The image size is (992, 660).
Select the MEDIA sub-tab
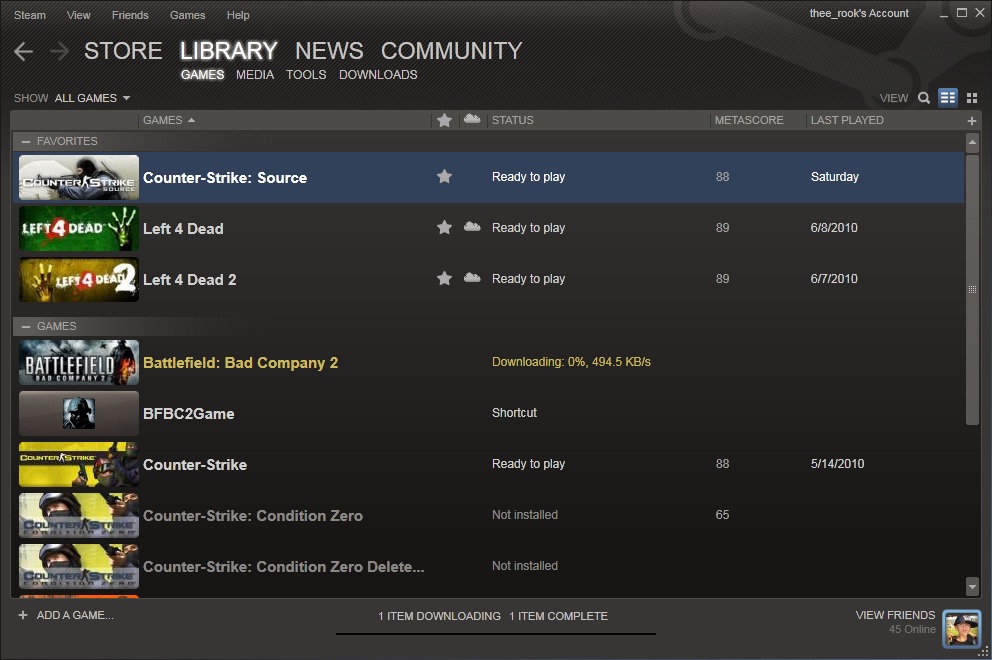pos(255,75)
